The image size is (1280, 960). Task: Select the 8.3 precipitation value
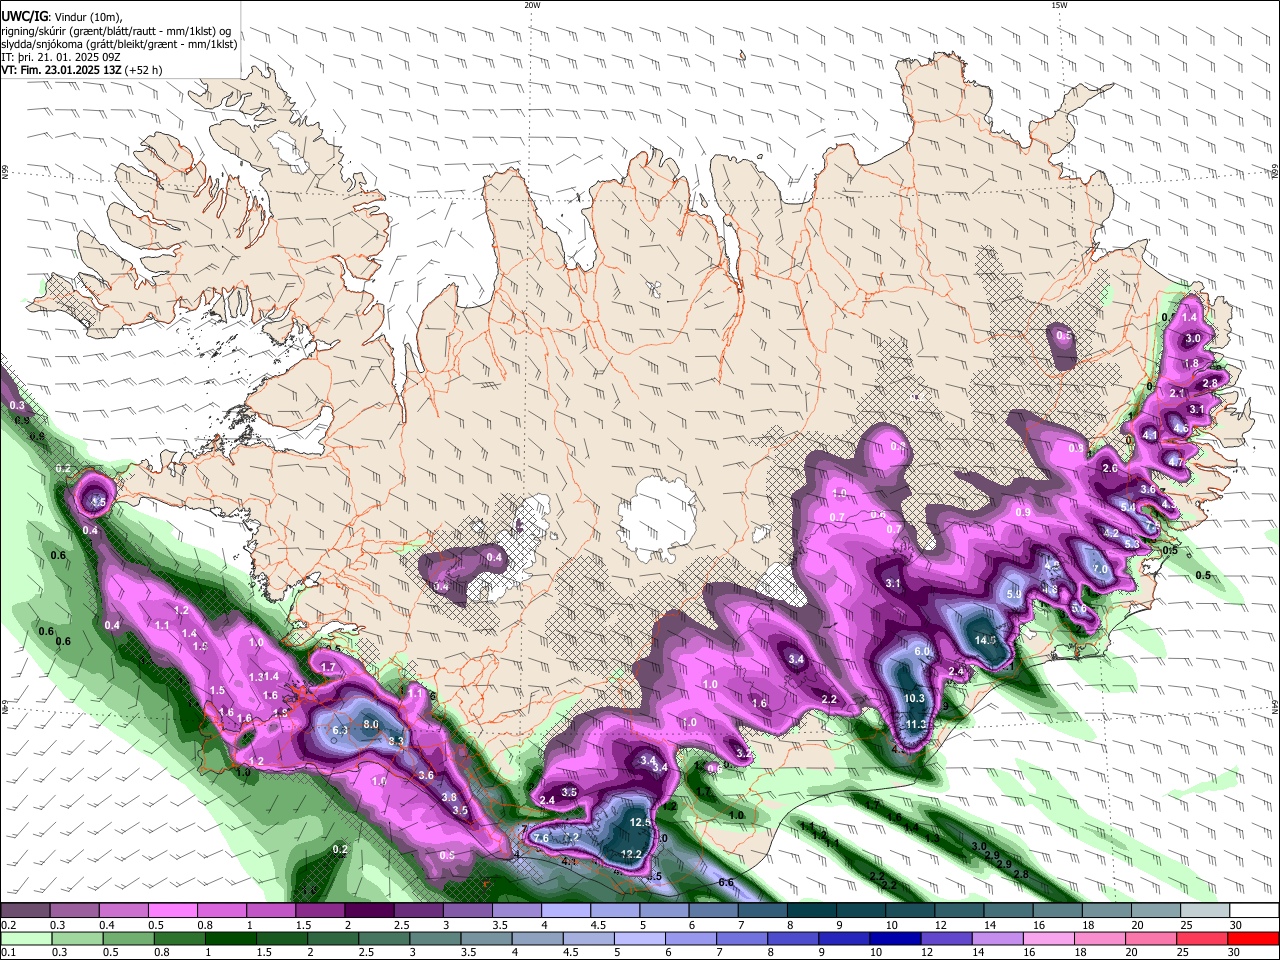click(x=396, y=741)
